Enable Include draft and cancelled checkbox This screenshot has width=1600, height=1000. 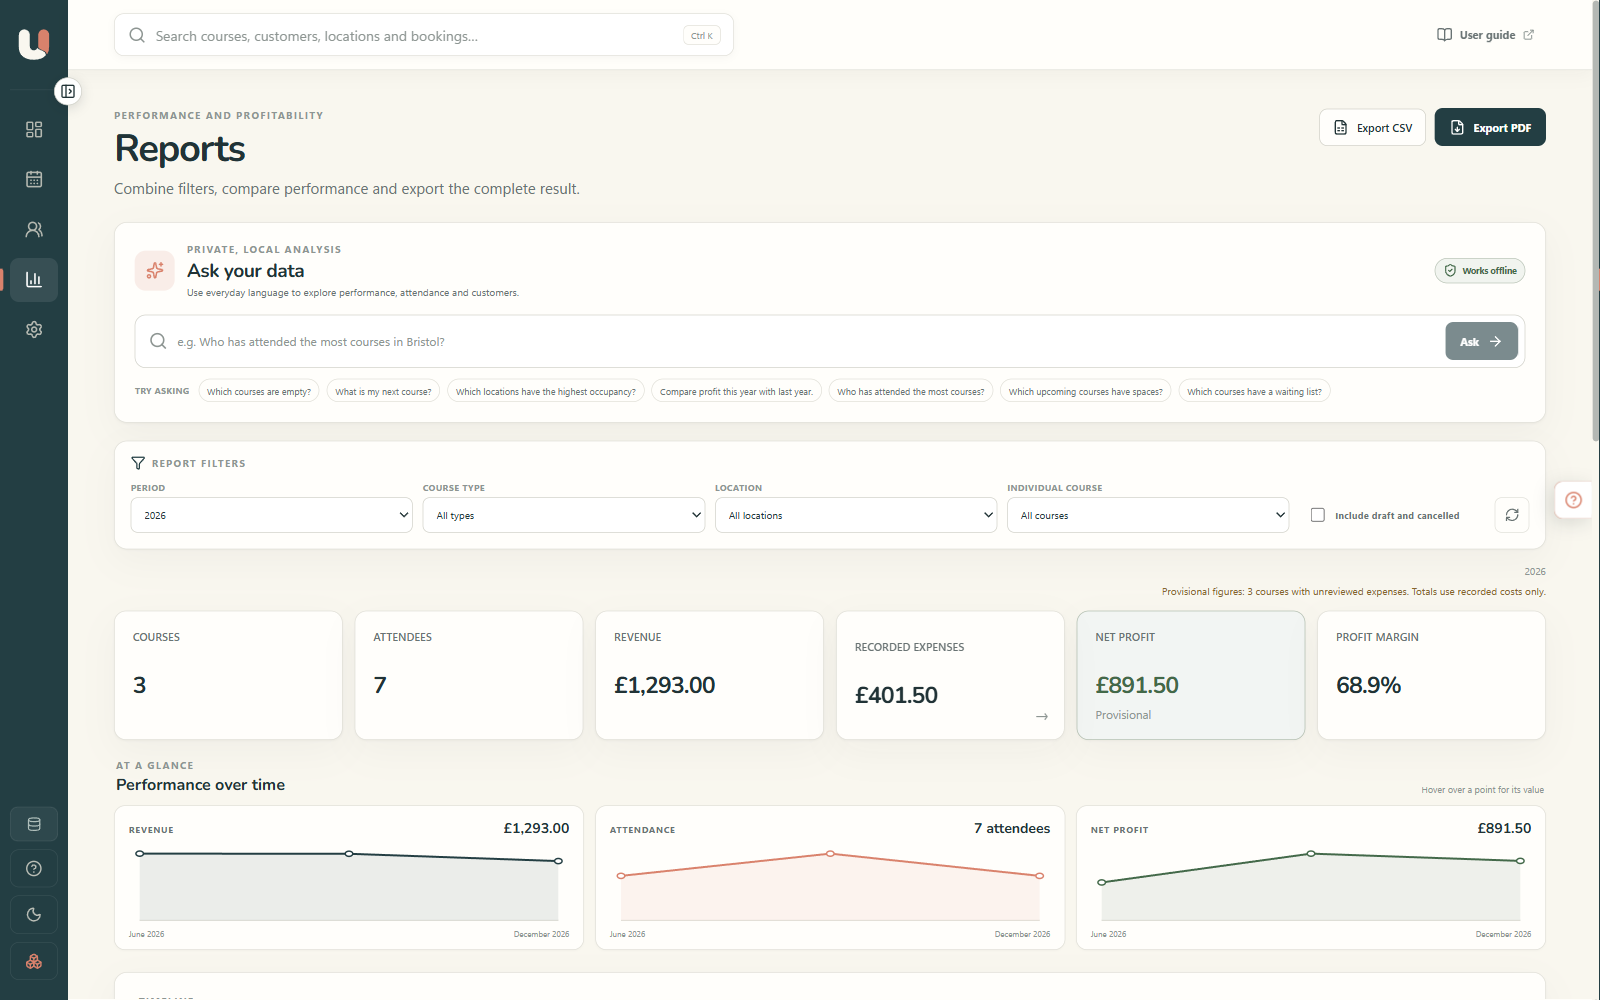(1318, 515)
